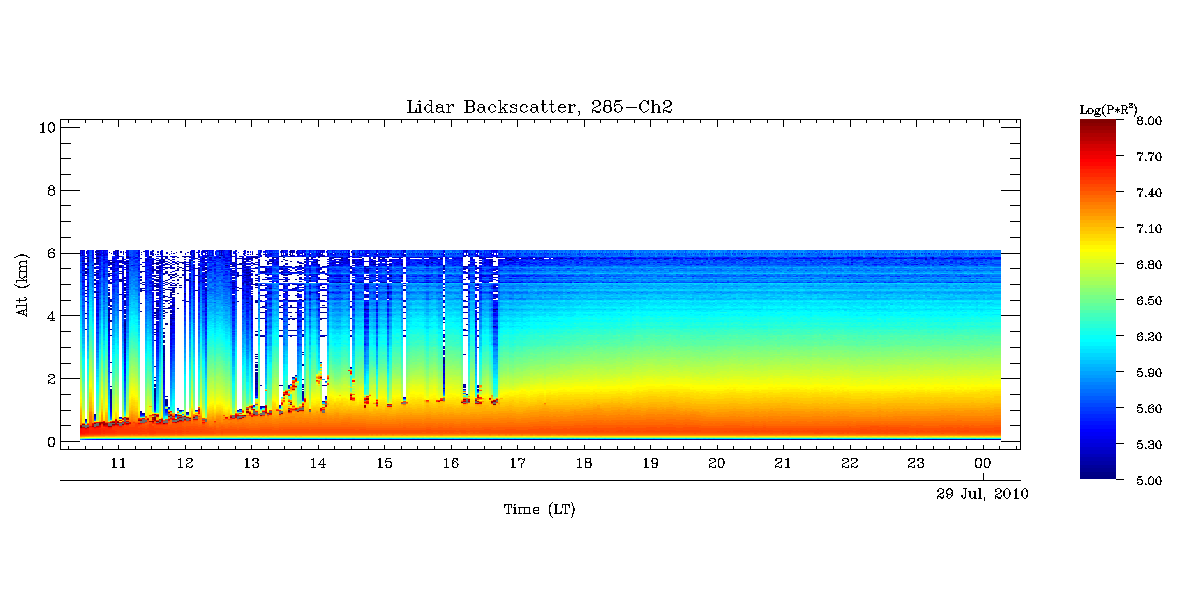Screen dimensions: 1200x600
Task: Click the time tick label 14
Action: (318, 463)
